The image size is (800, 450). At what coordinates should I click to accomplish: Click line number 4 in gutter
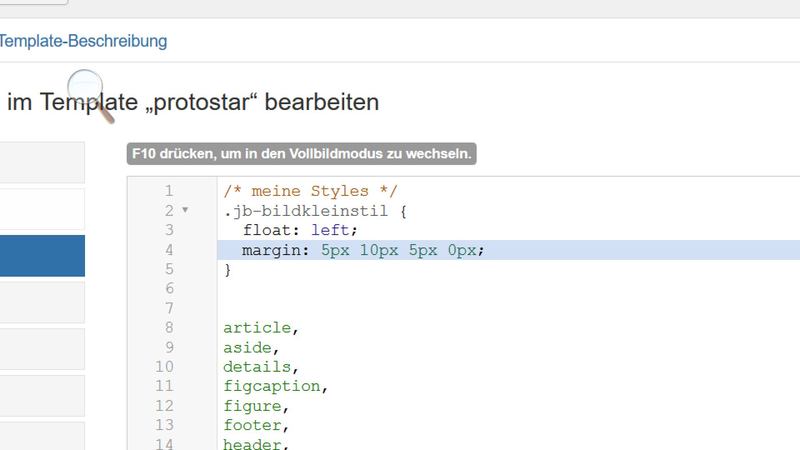pos(169,249)
